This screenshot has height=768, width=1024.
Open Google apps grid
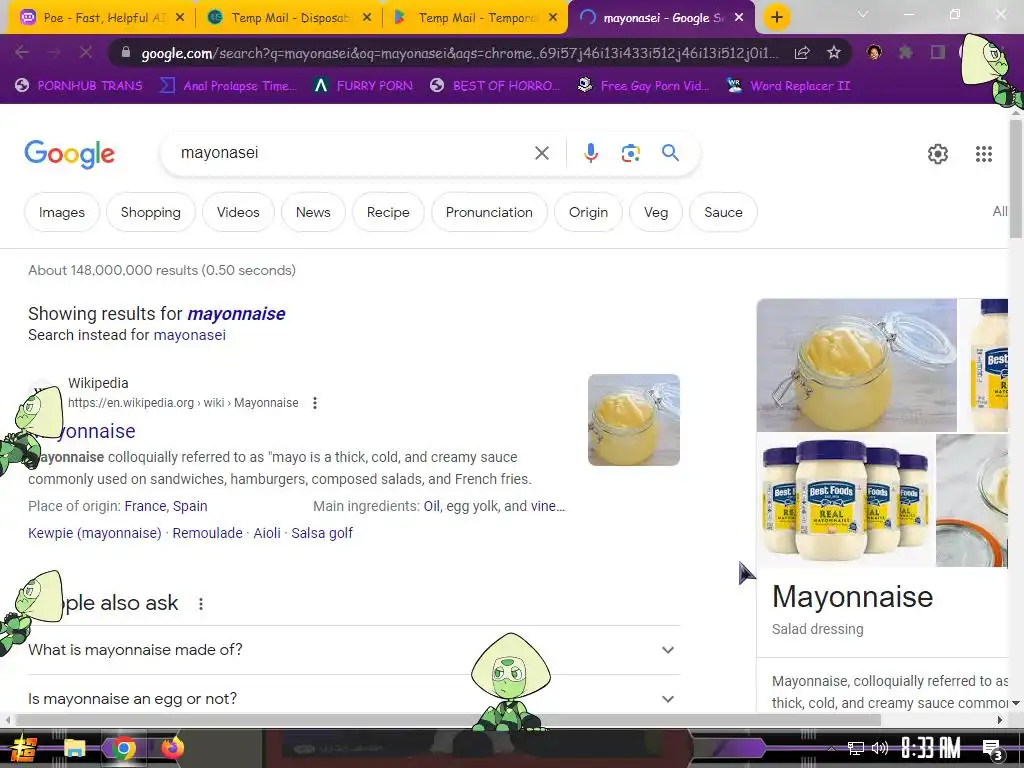pyautogui.click(x=984, y=153)
